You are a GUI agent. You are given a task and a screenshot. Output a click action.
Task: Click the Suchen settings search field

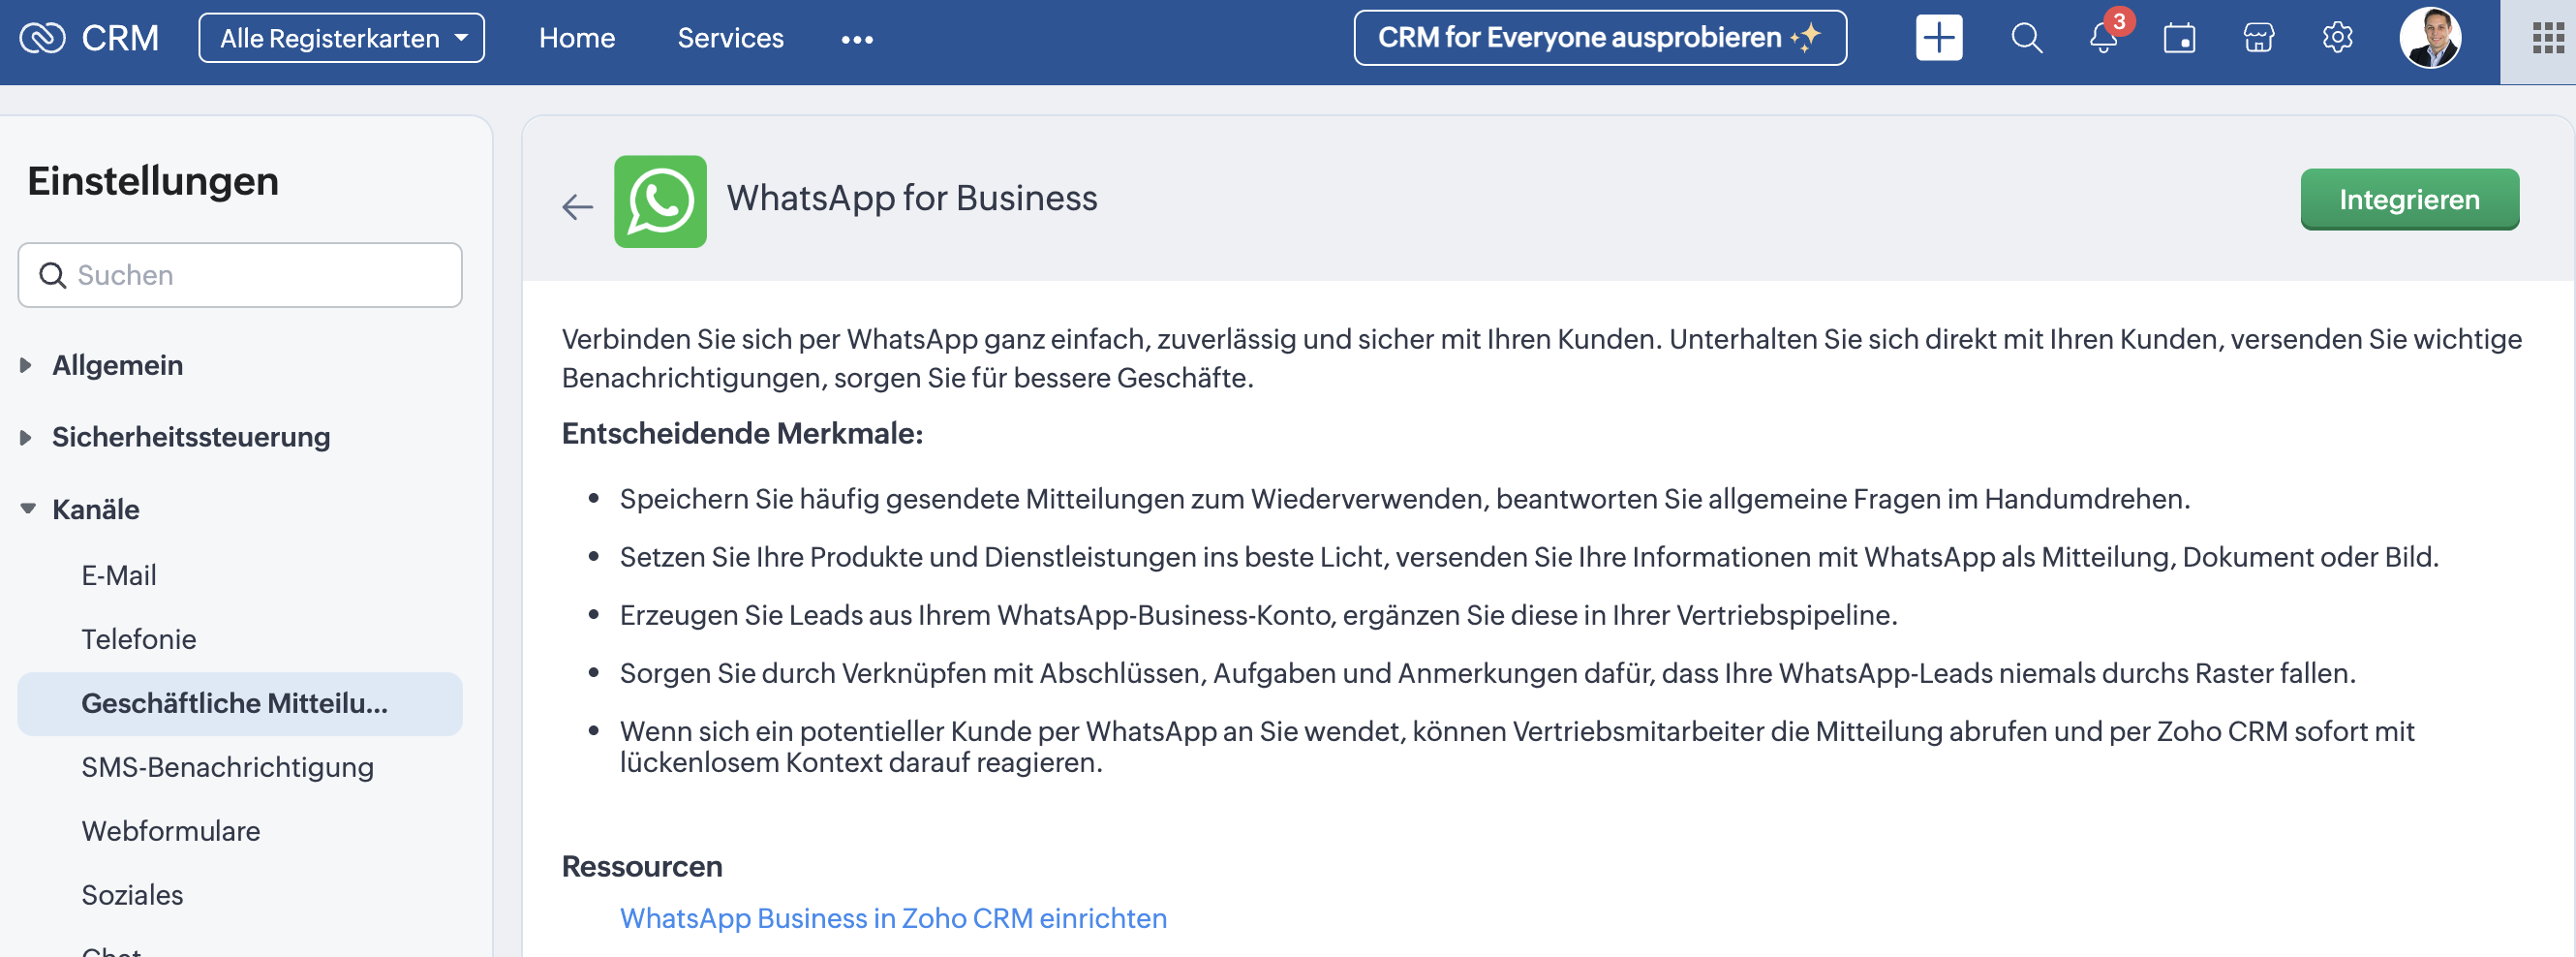[x=240, y=275]
